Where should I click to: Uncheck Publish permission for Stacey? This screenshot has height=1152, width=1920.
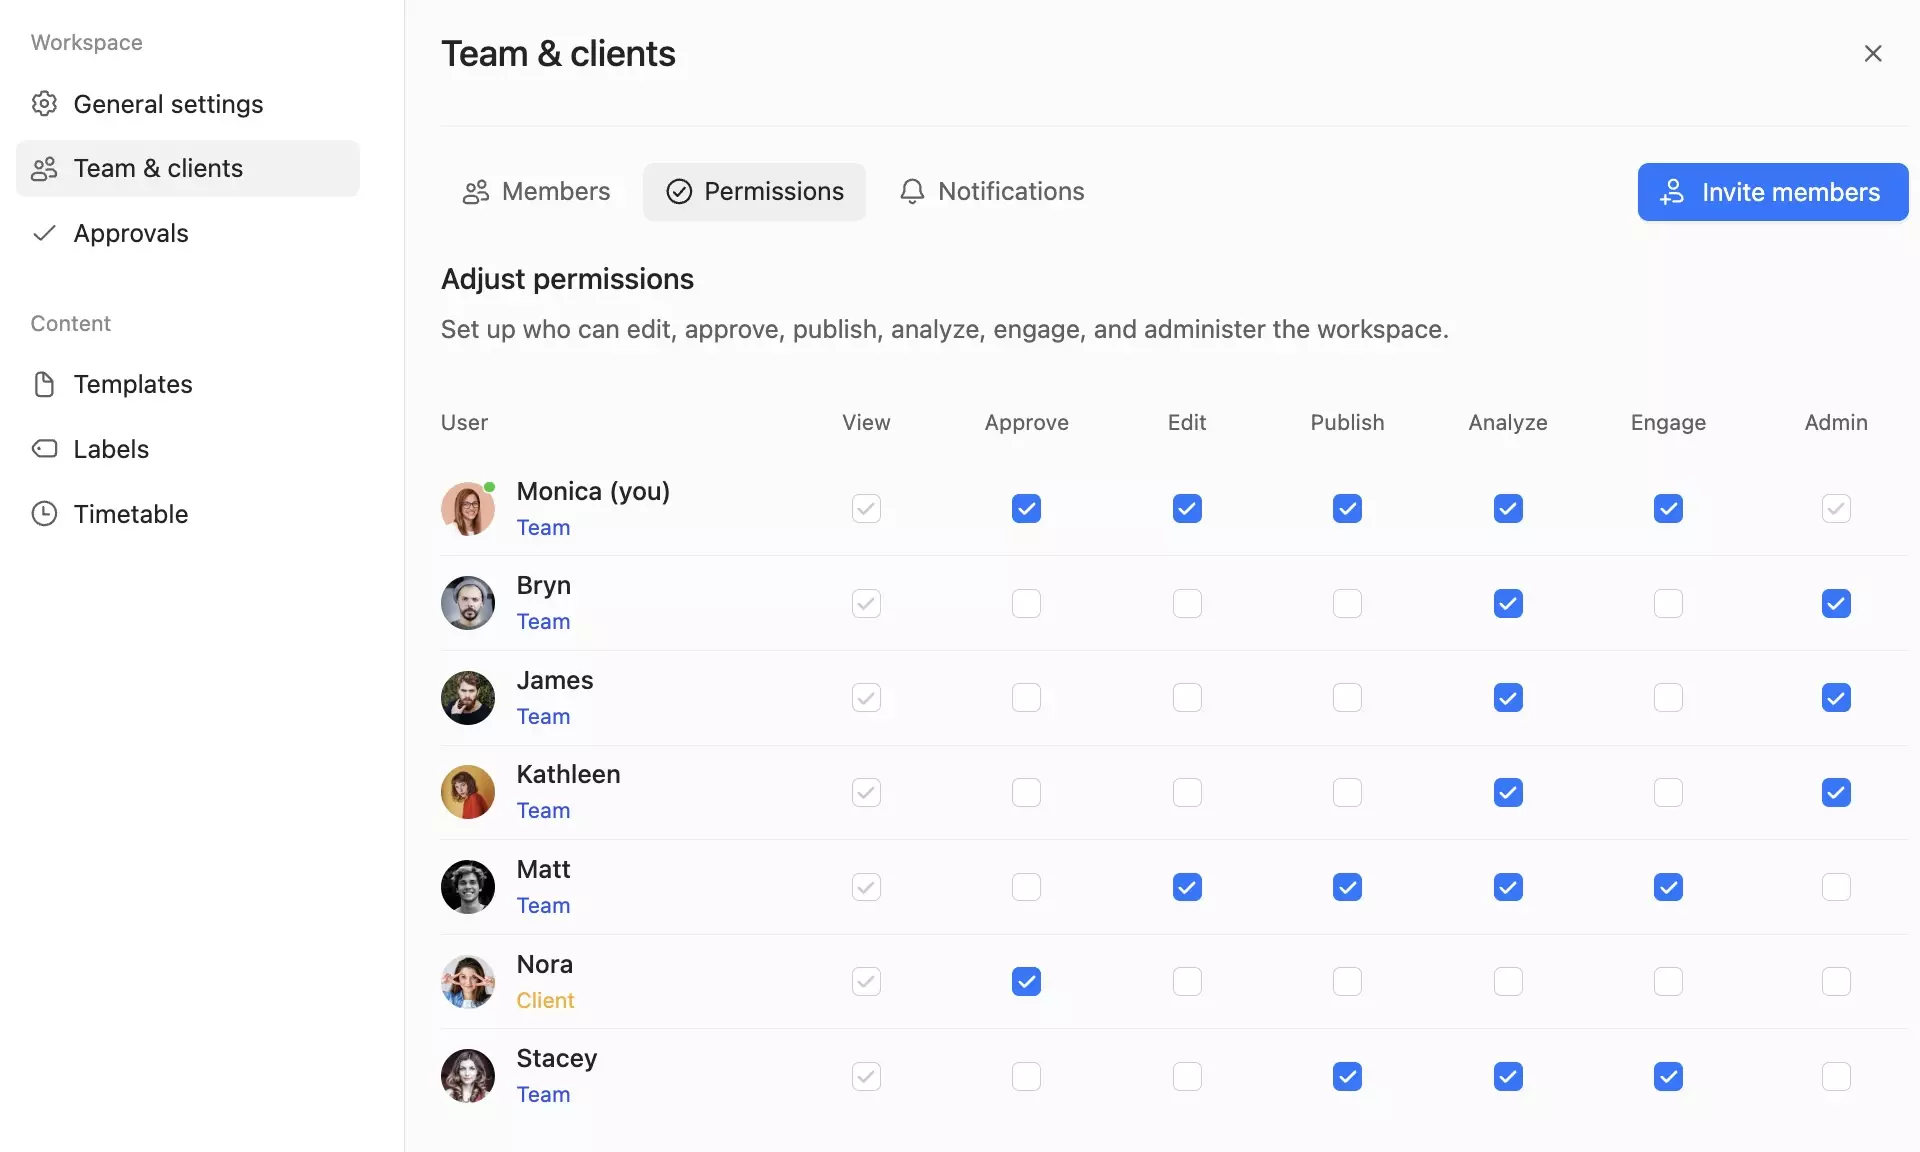click(1347, 1076)
